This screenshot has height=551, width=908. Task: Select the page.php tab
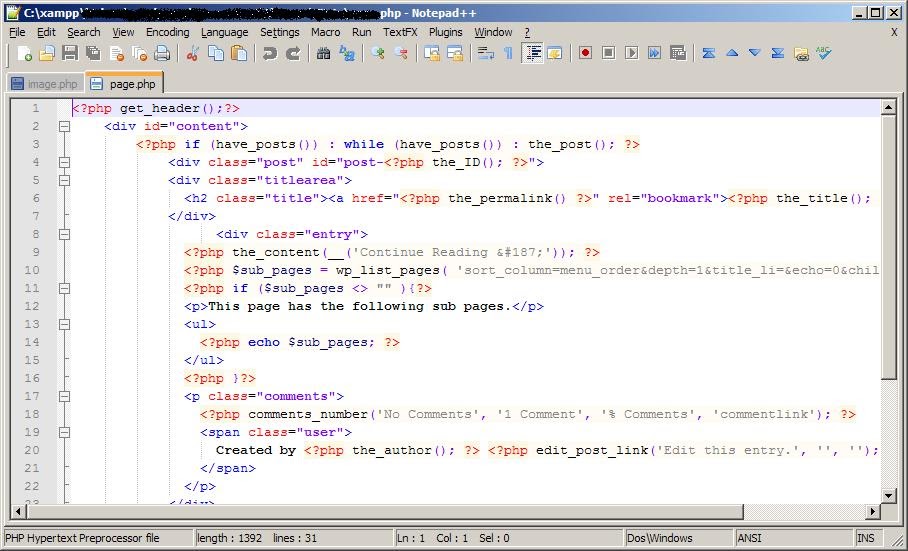(125, 84)
